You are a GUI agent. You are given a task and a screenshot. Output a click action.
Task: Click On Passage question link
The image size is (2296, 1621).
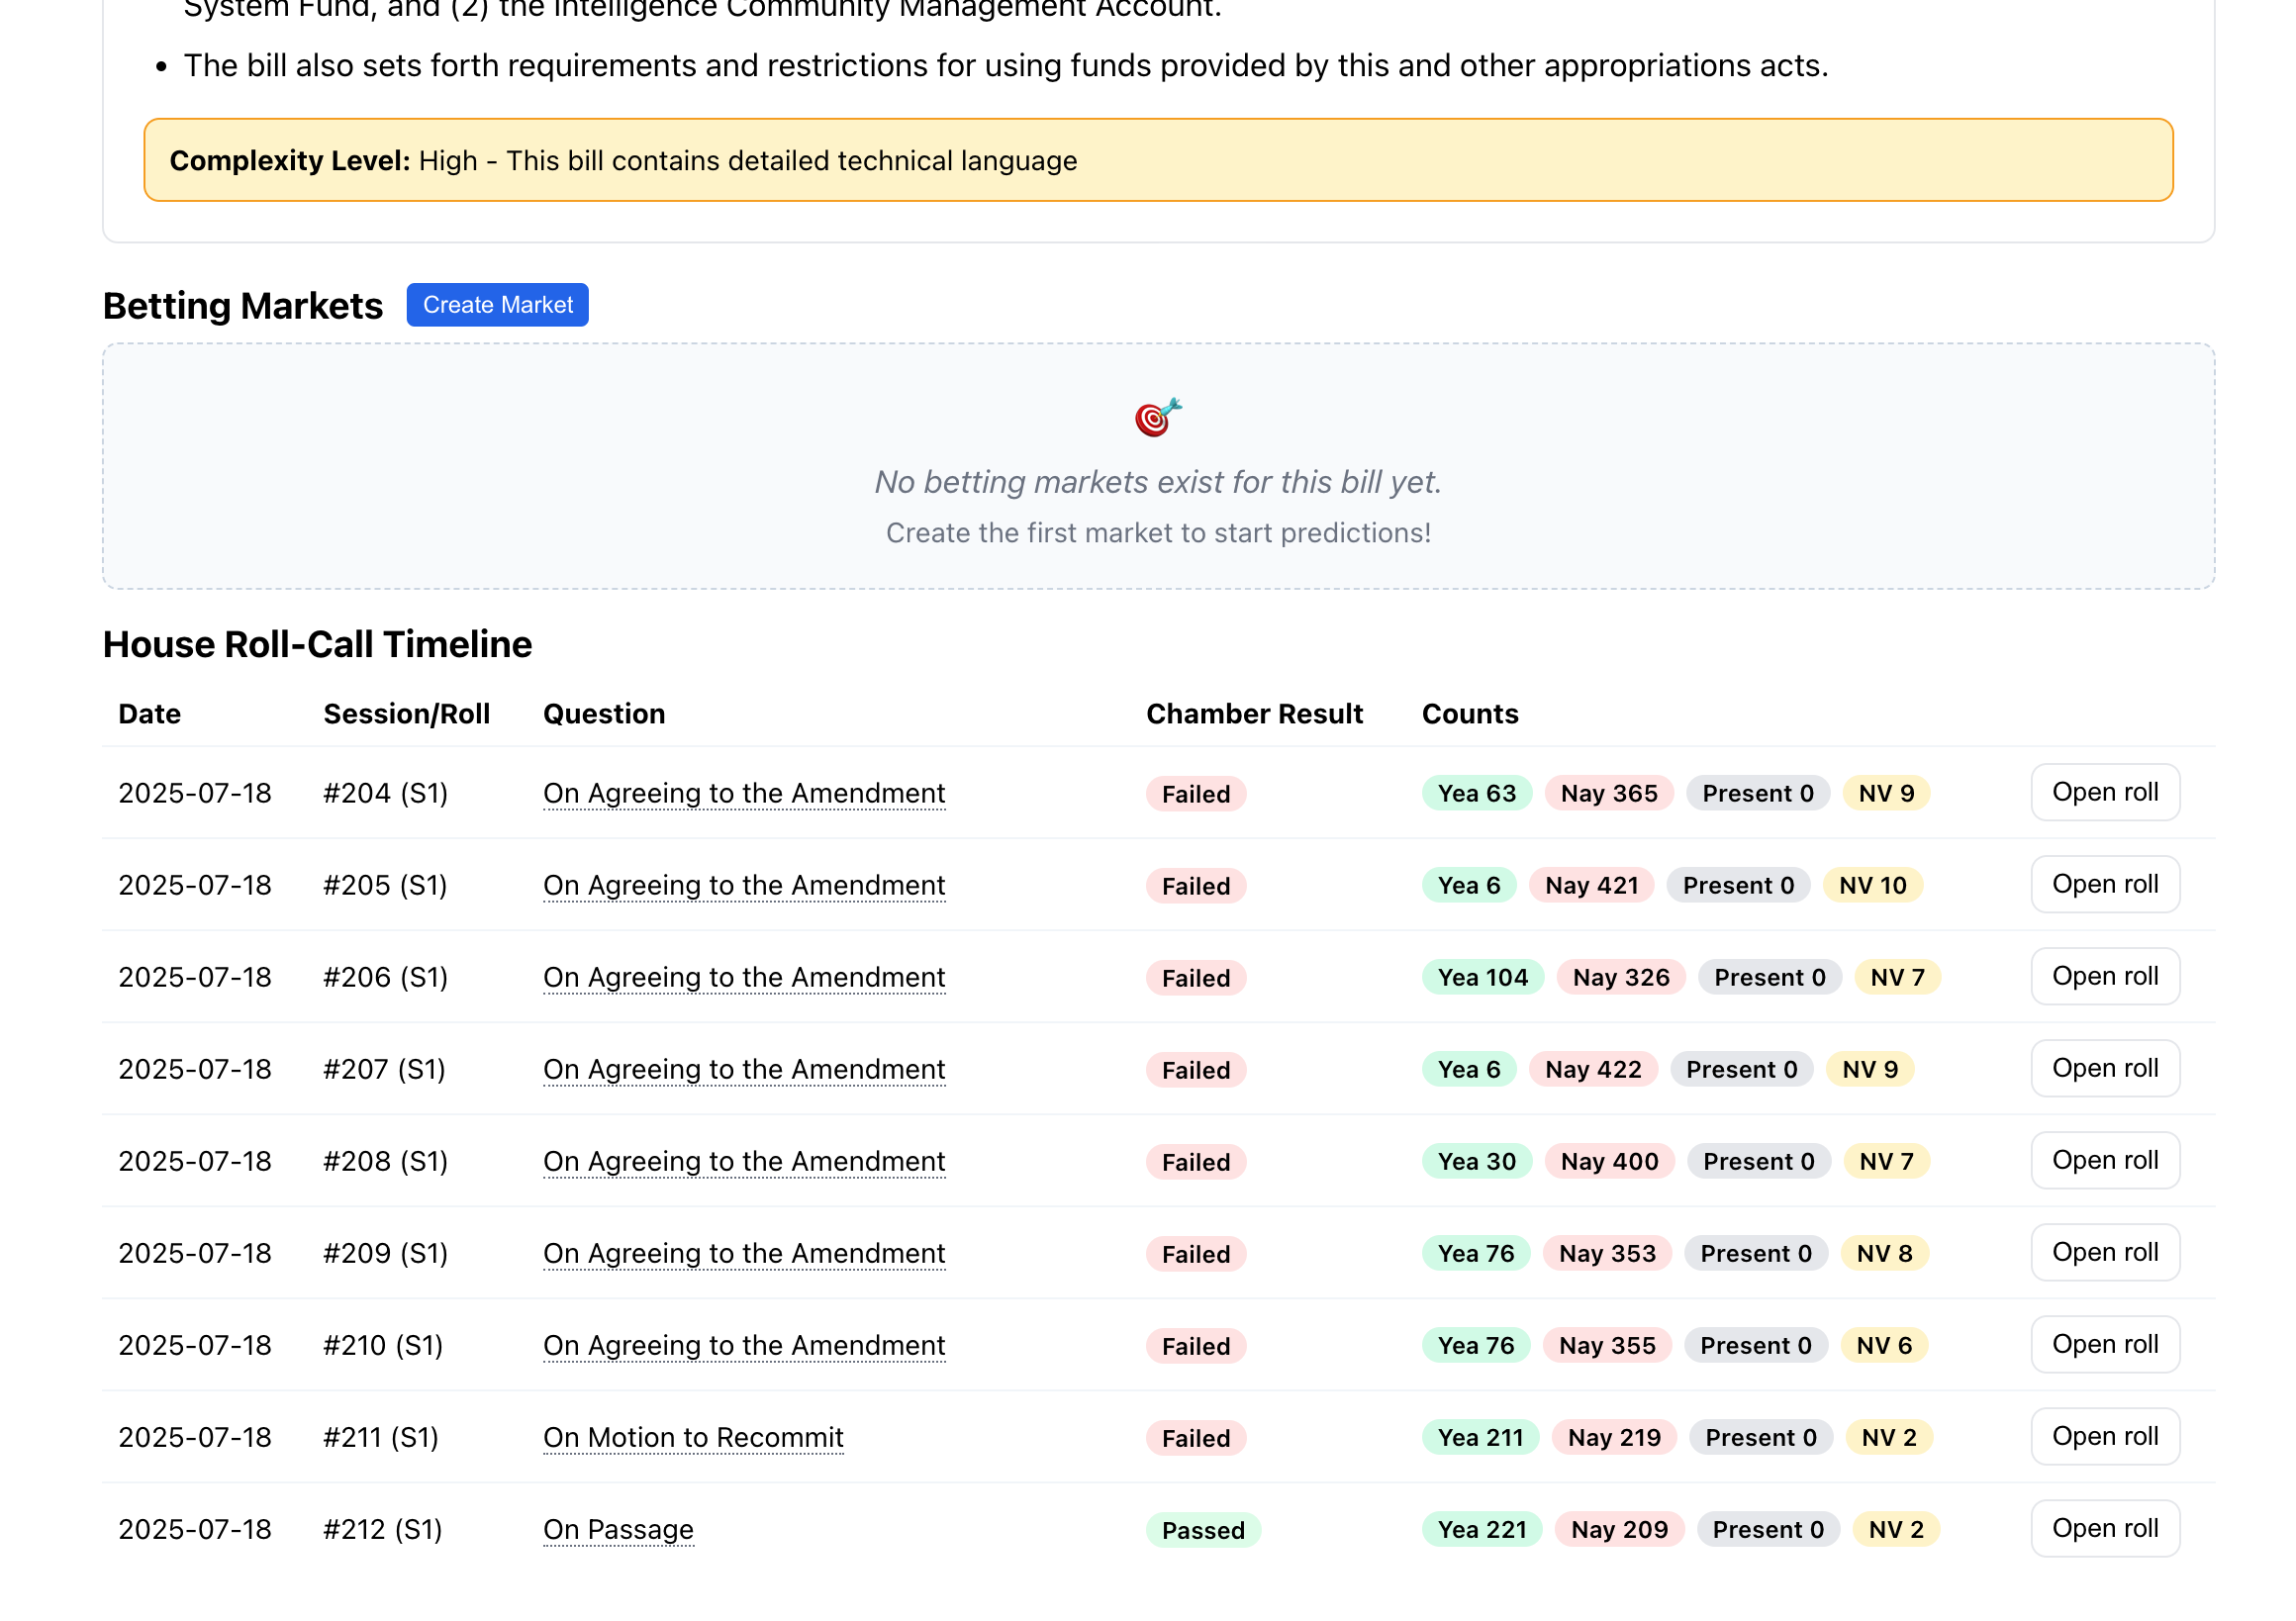point(618,1530)
